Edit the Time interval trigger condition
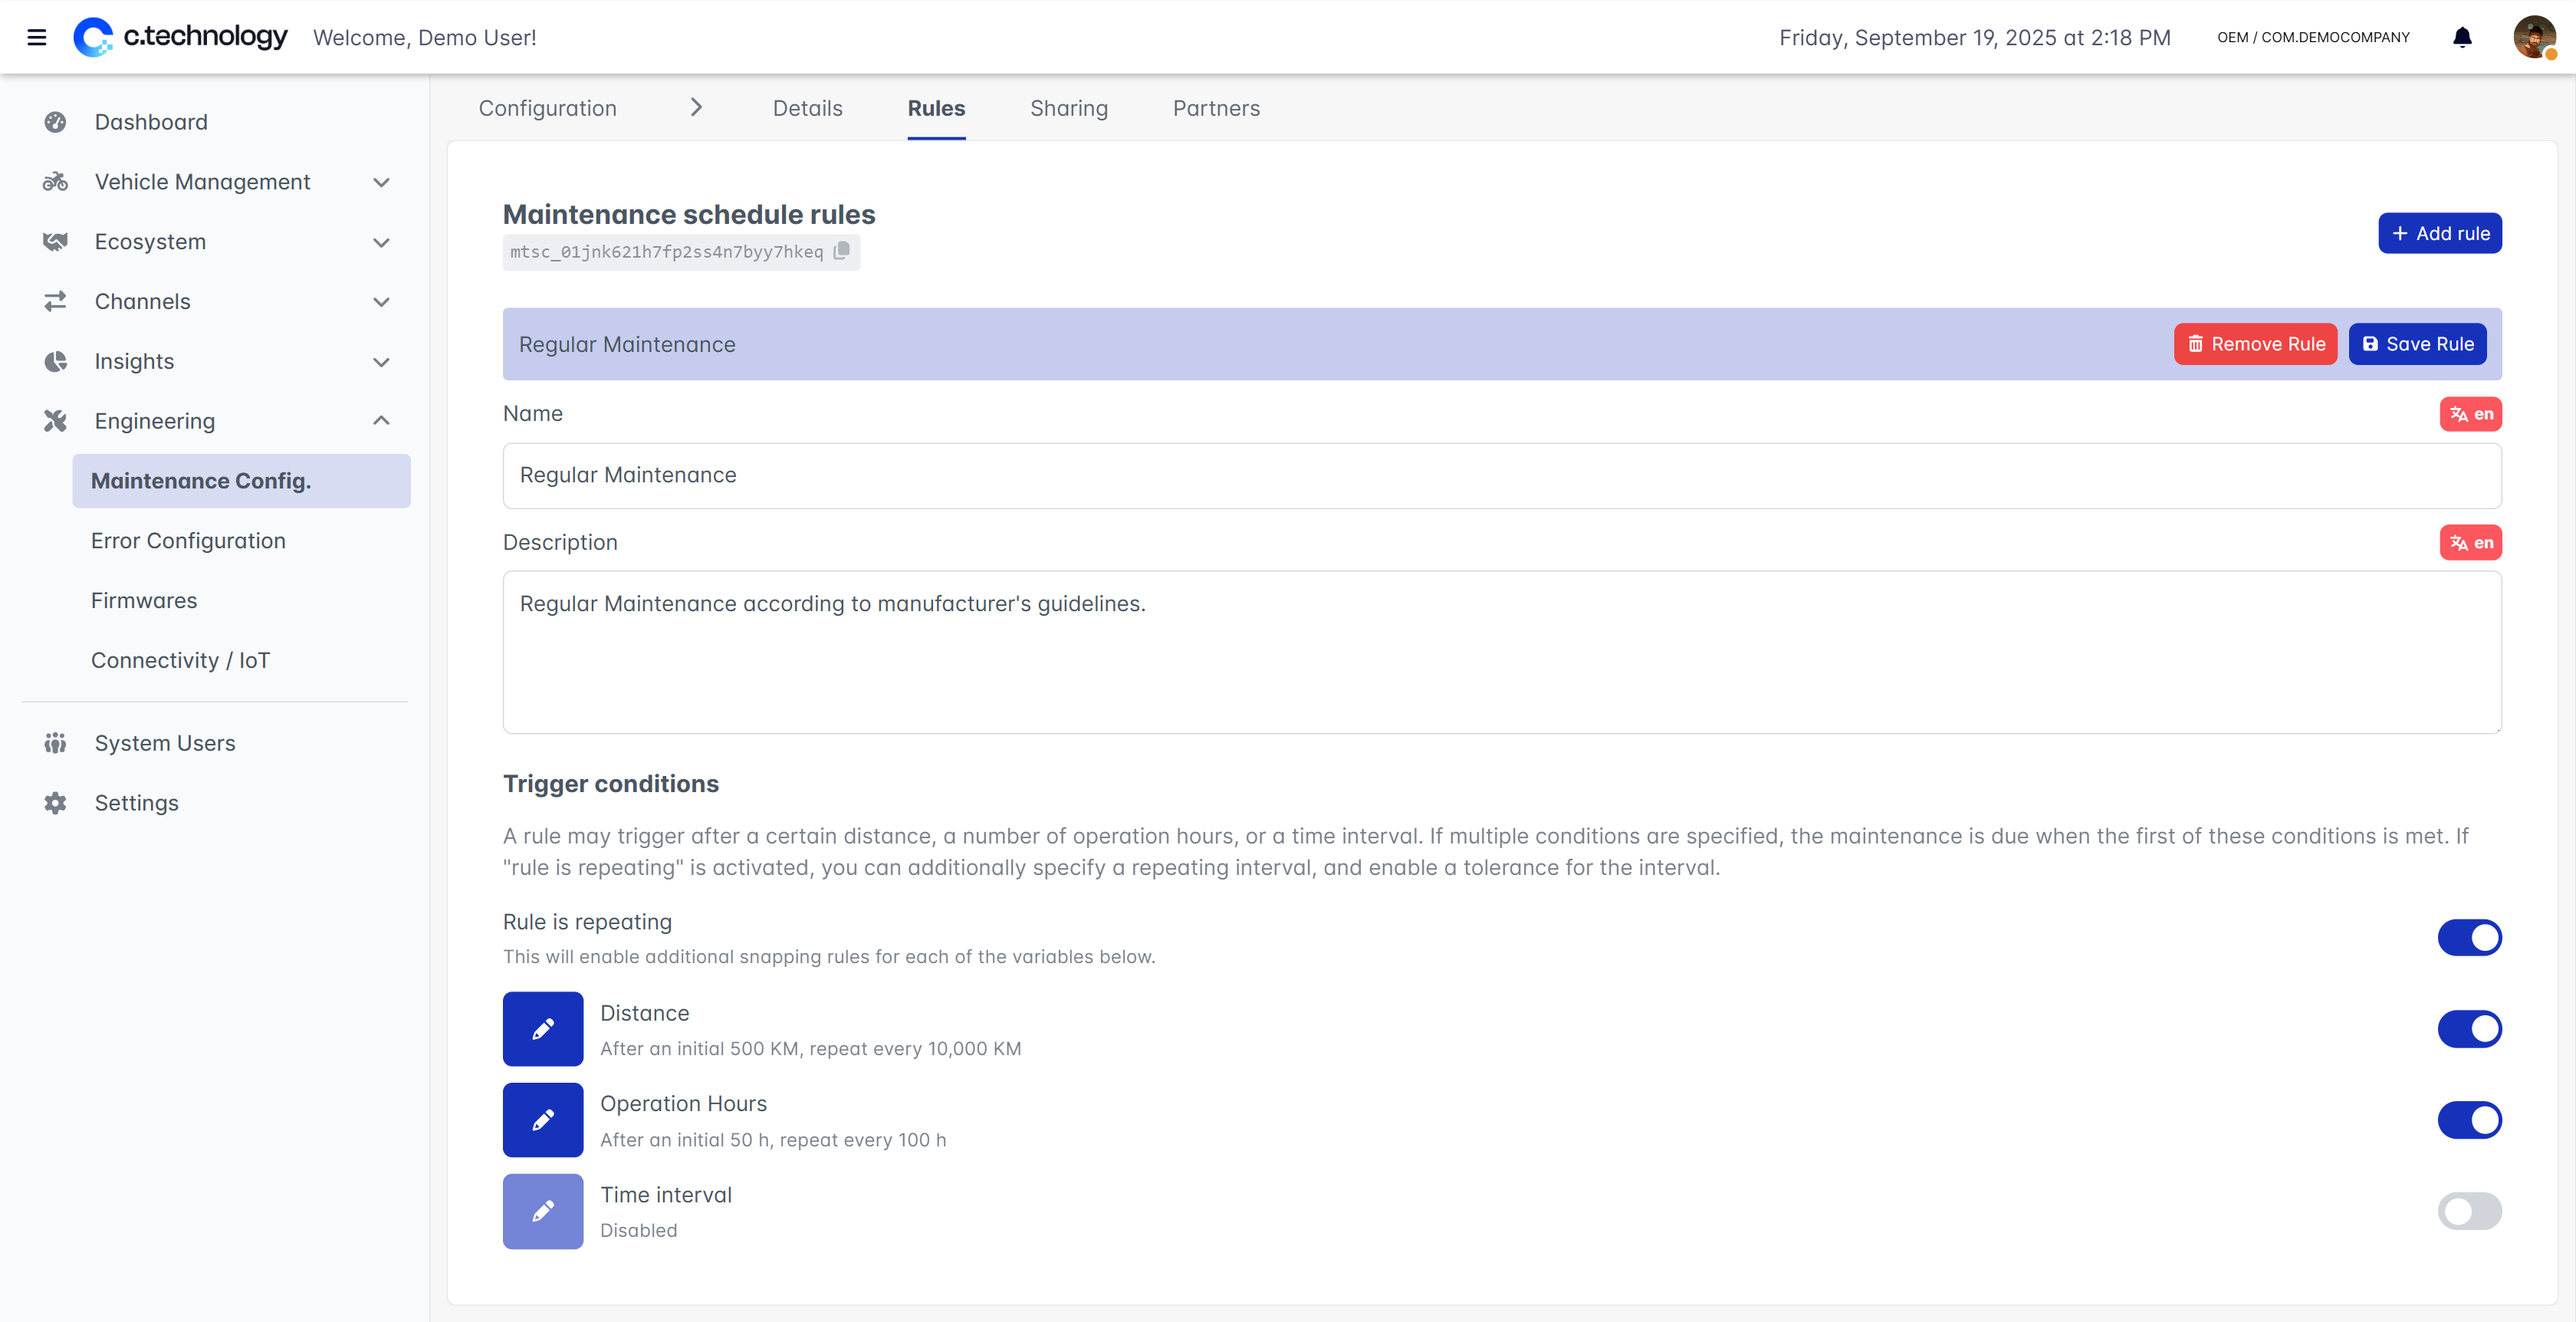The width and height of the screenshot is (2576, 1322). (542, 1210)
